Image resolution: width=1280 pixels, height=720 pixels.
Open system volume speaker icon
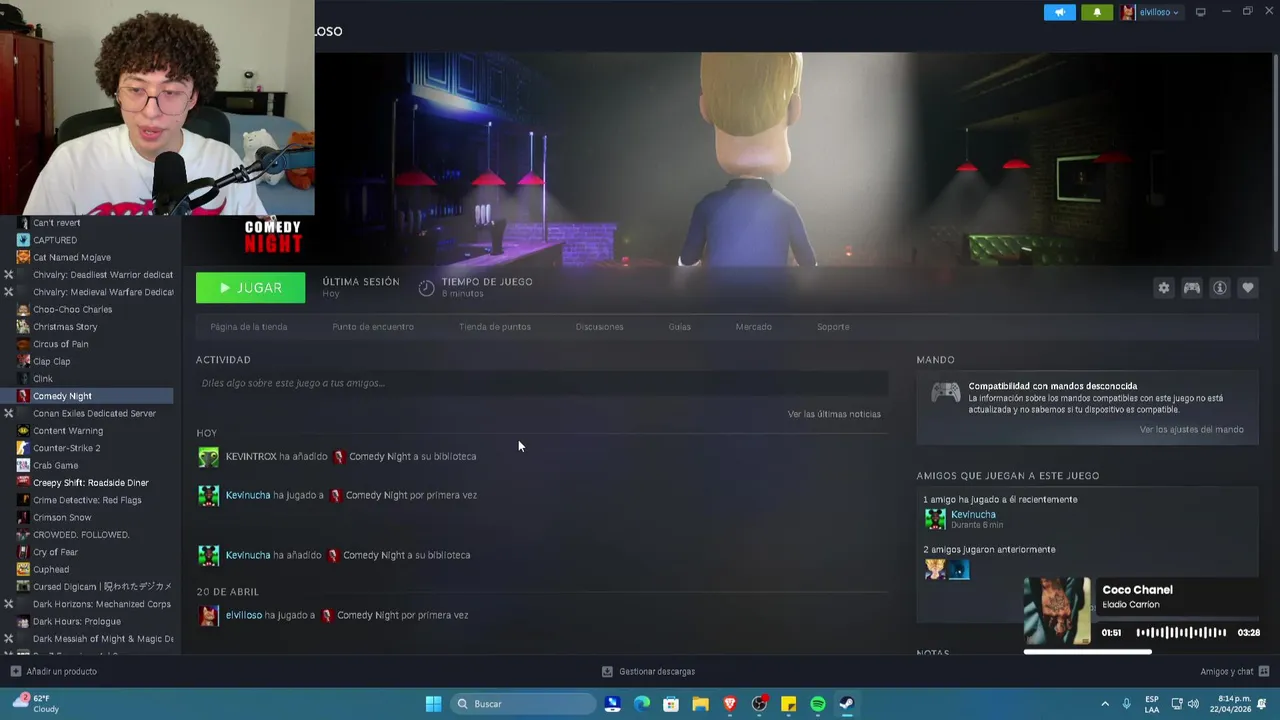point(1192,704)
